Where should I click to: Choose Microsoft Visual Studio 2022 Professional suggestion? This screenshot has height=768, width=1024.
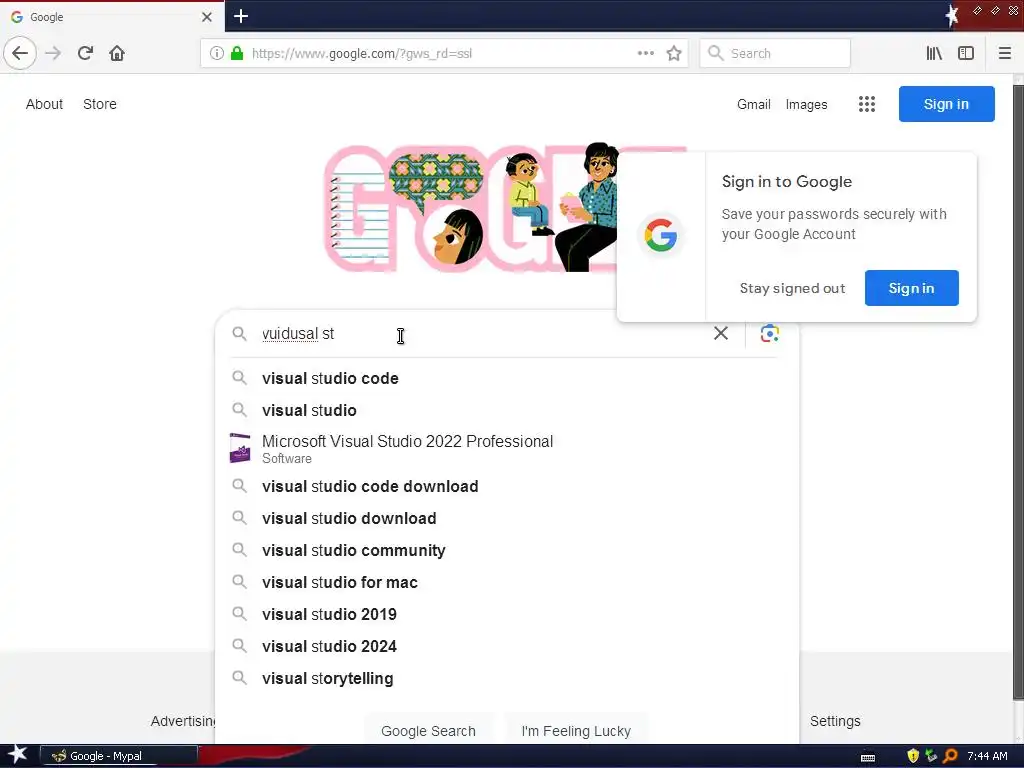[x=507, y=449]
